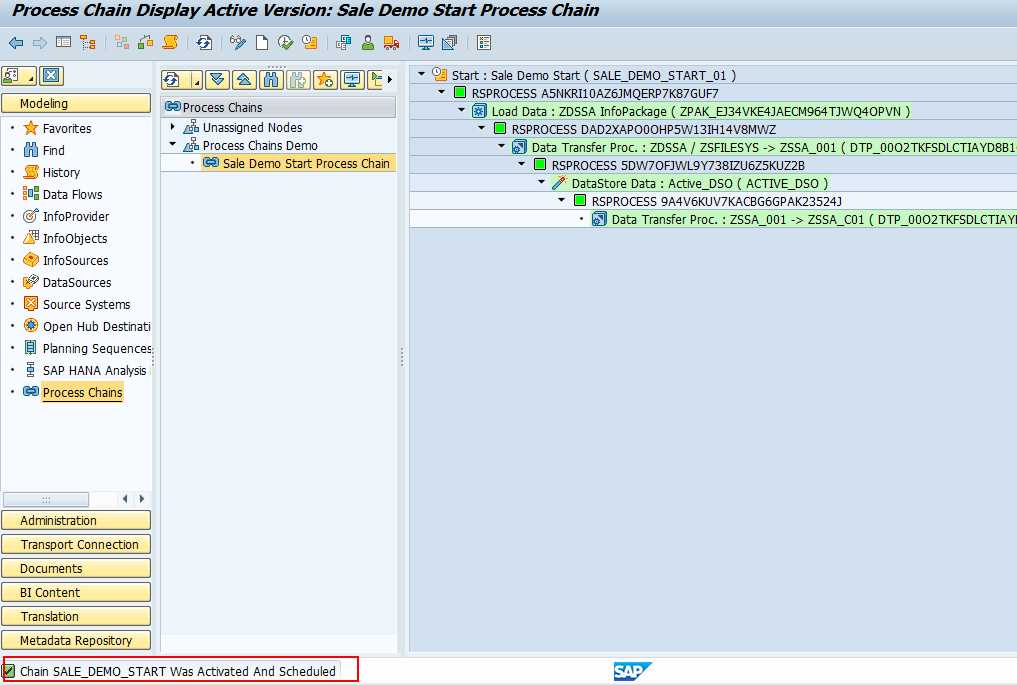
Task: Click the green-and-orange nodes network icon
Action: (122, 43)
